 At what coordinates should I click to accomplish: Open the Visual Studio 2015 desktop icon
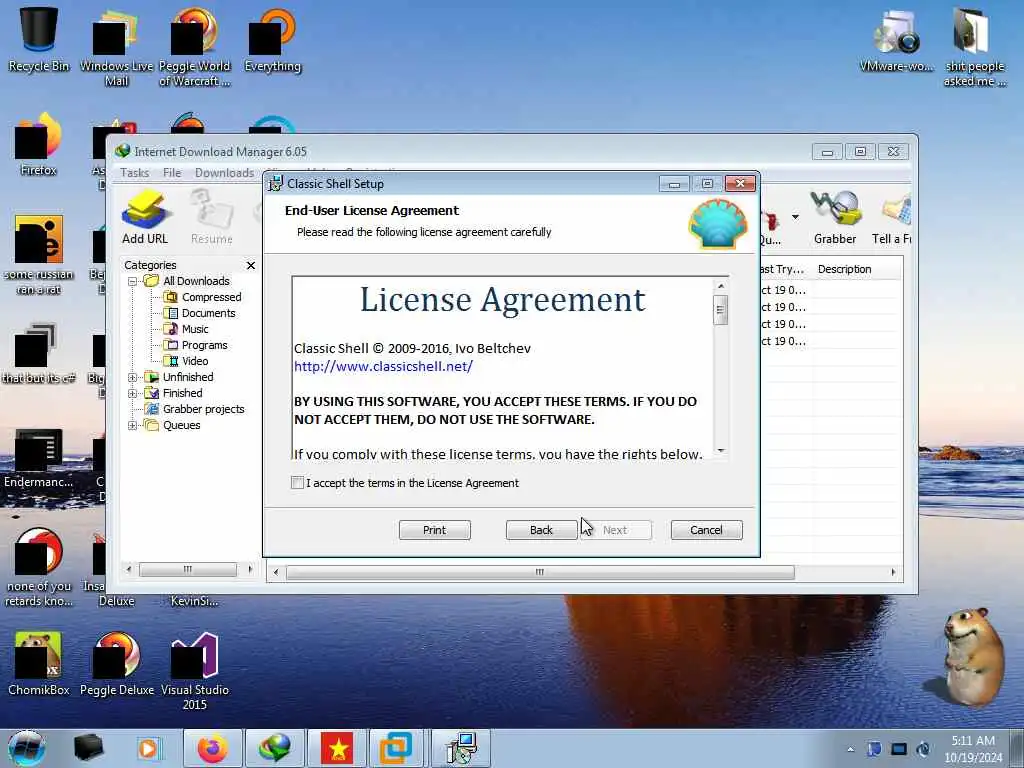(x=195, y=671)
